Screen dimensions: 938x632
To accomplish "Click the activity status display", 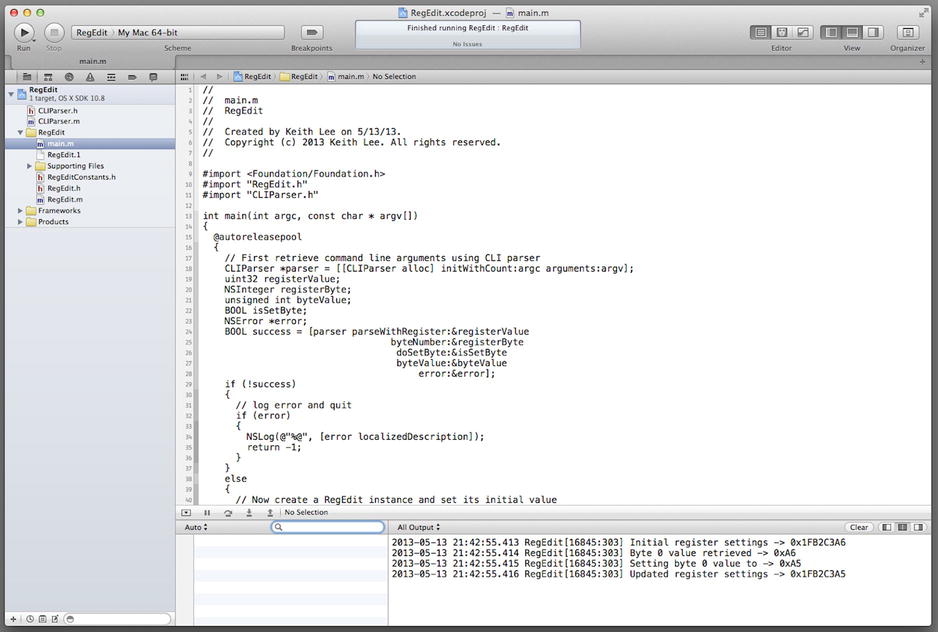I will point(468,35).
